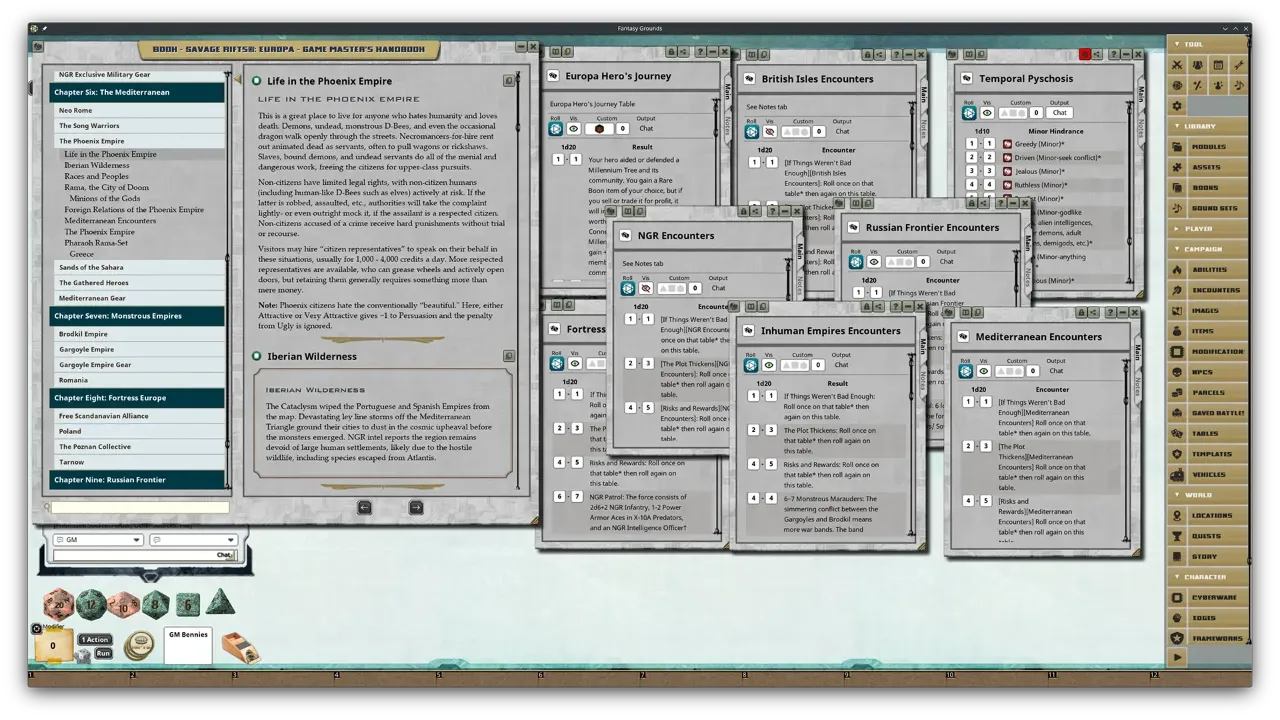Open the GM speaker dropdown

tap(97, 540)
